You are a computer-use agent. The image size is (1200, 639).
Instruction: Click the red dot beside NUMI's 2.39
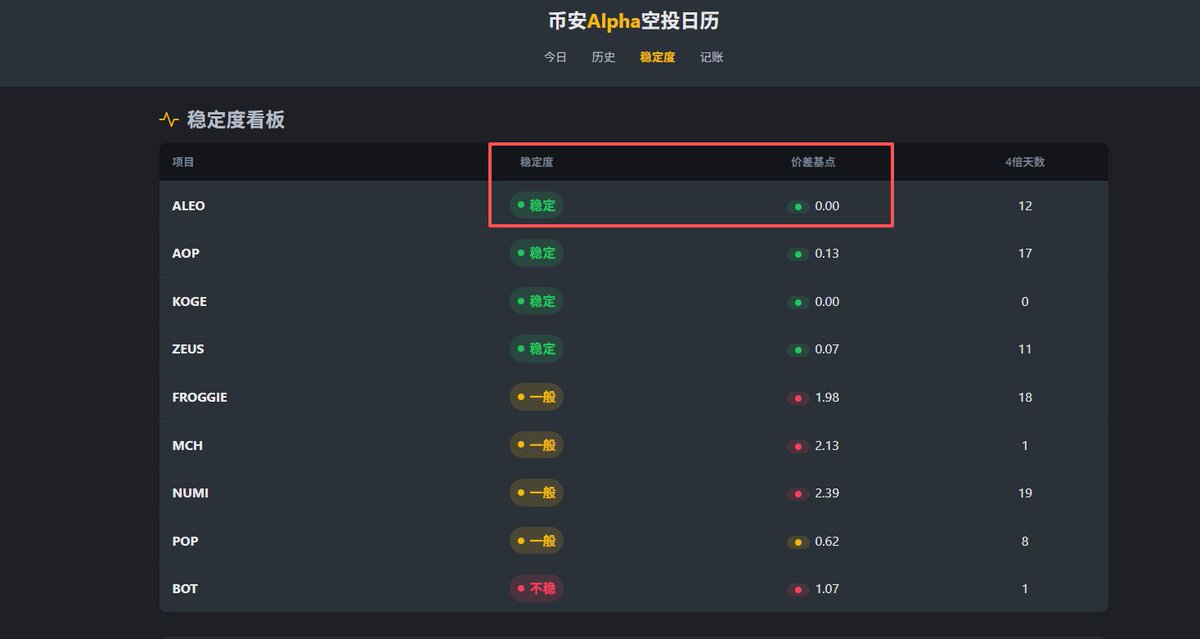pos(798,493)
